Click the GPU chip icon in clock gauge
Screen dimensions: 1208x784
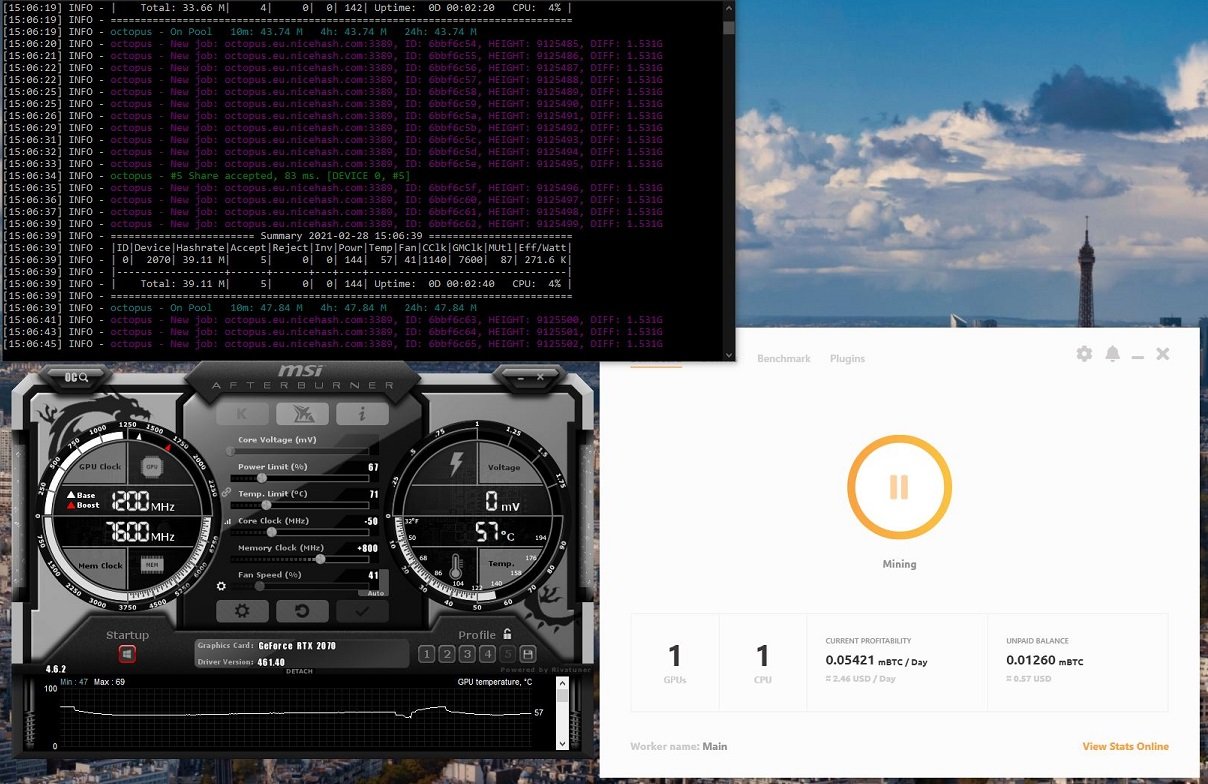152,467
